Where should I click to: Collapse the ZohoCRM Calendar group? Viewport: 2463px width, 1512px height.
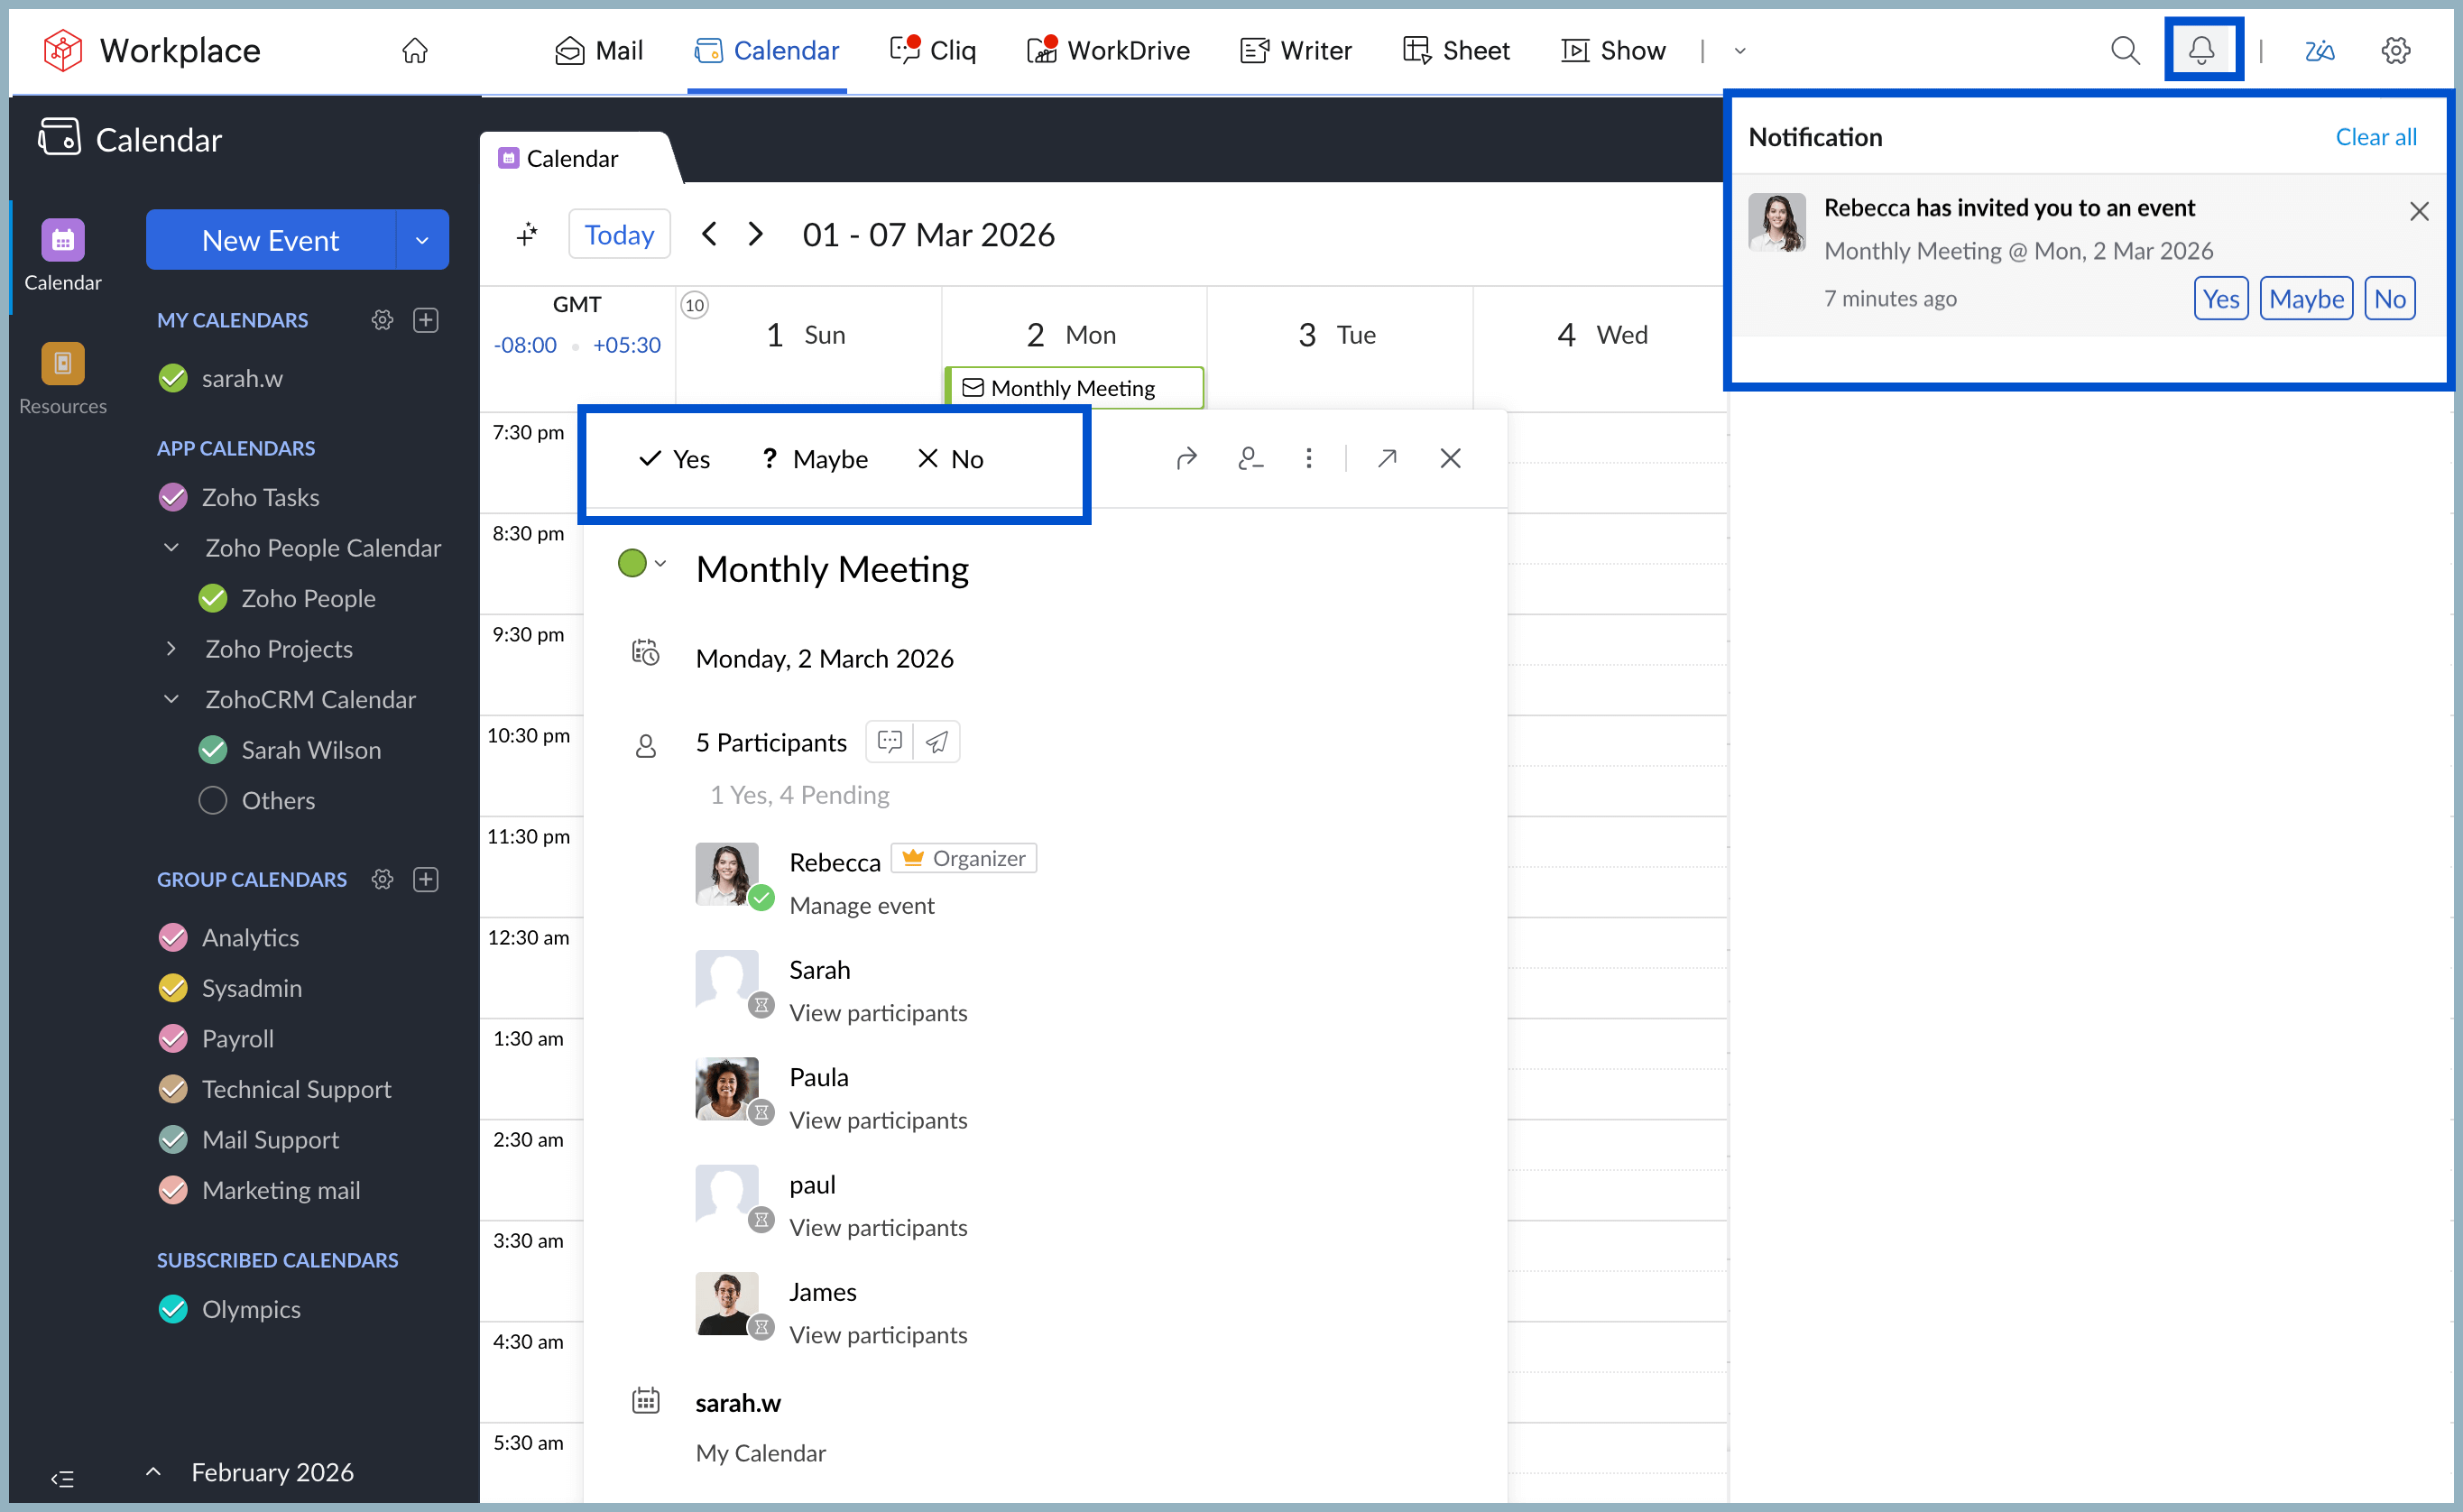[x=171, y=699]
